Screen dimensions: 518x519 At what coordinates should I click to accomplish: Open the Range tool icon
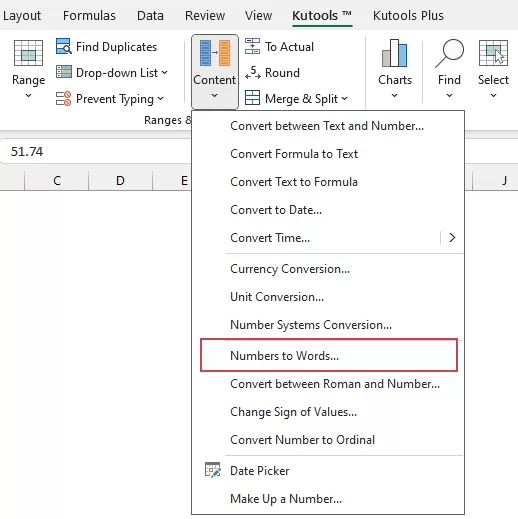tap(28, 53)
